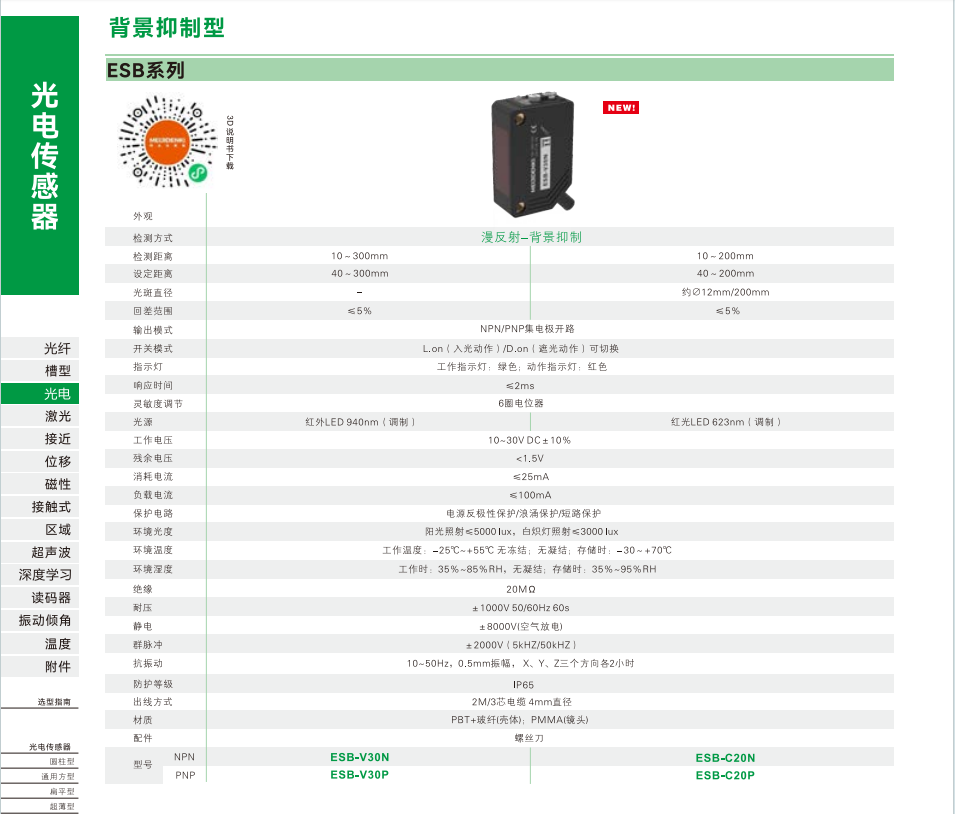
Task: Open the 圆柱型 sub-category link
Action: point(62,762)
